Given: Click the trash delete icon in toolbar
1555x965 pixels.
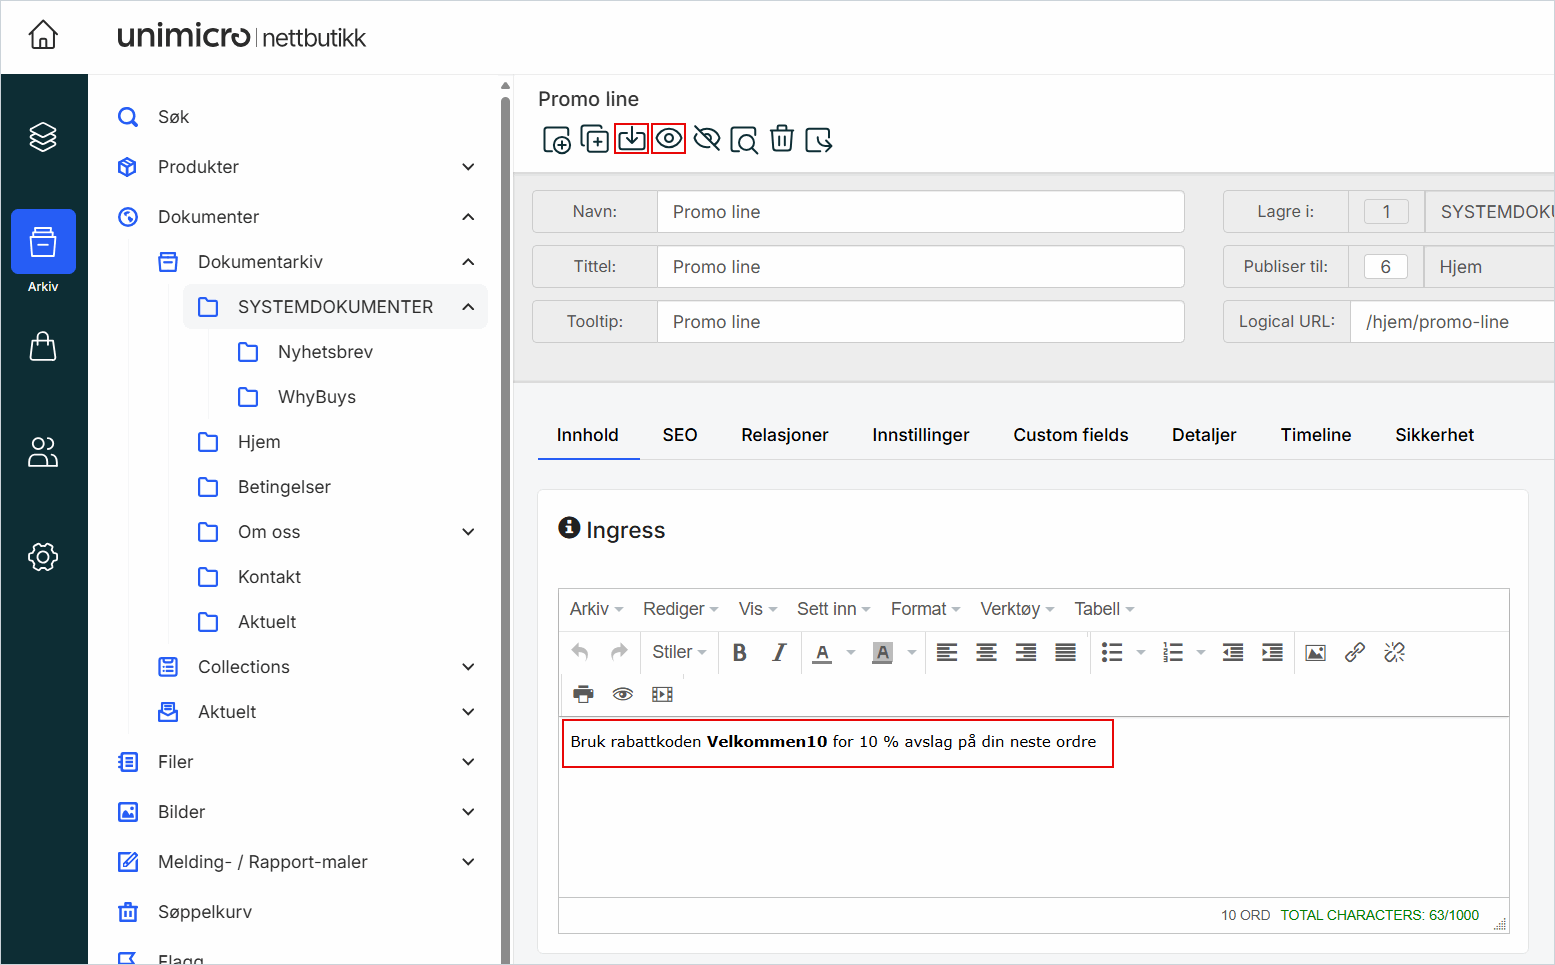Looking at the screenshot, I should (782, 139).
